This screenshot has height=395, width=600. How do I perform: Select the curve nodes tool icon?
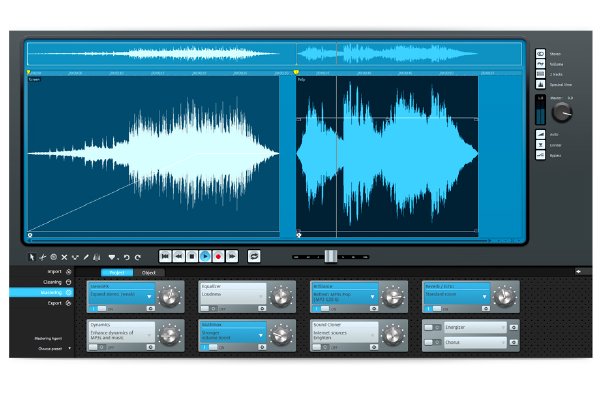(x=75, y=257)
